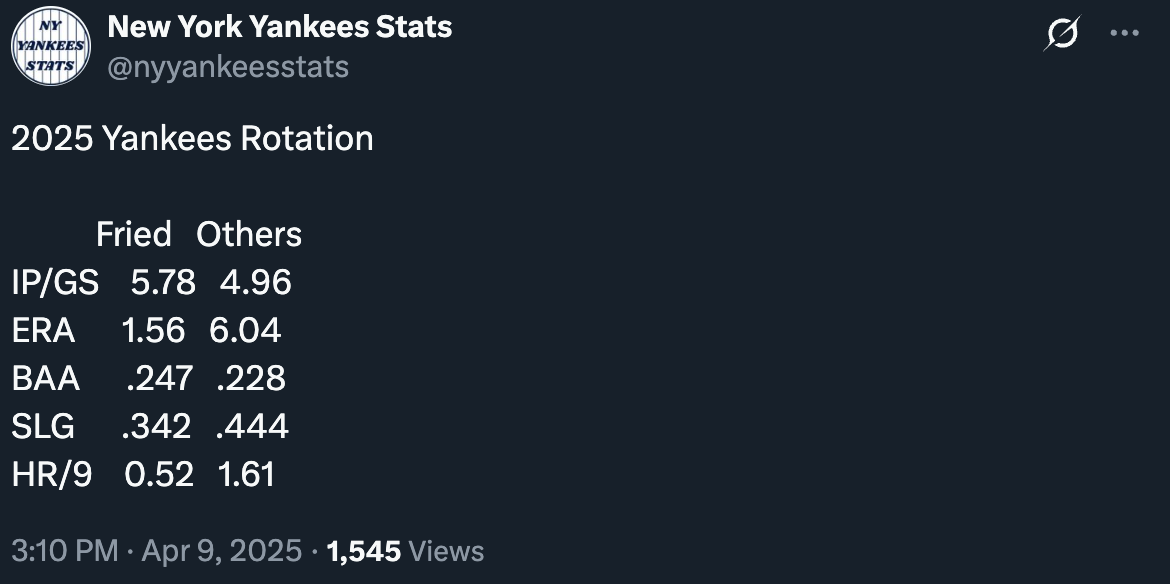Click the Others 6.04 ERA value
The image size is (1170, 584).
pos(245,330)
